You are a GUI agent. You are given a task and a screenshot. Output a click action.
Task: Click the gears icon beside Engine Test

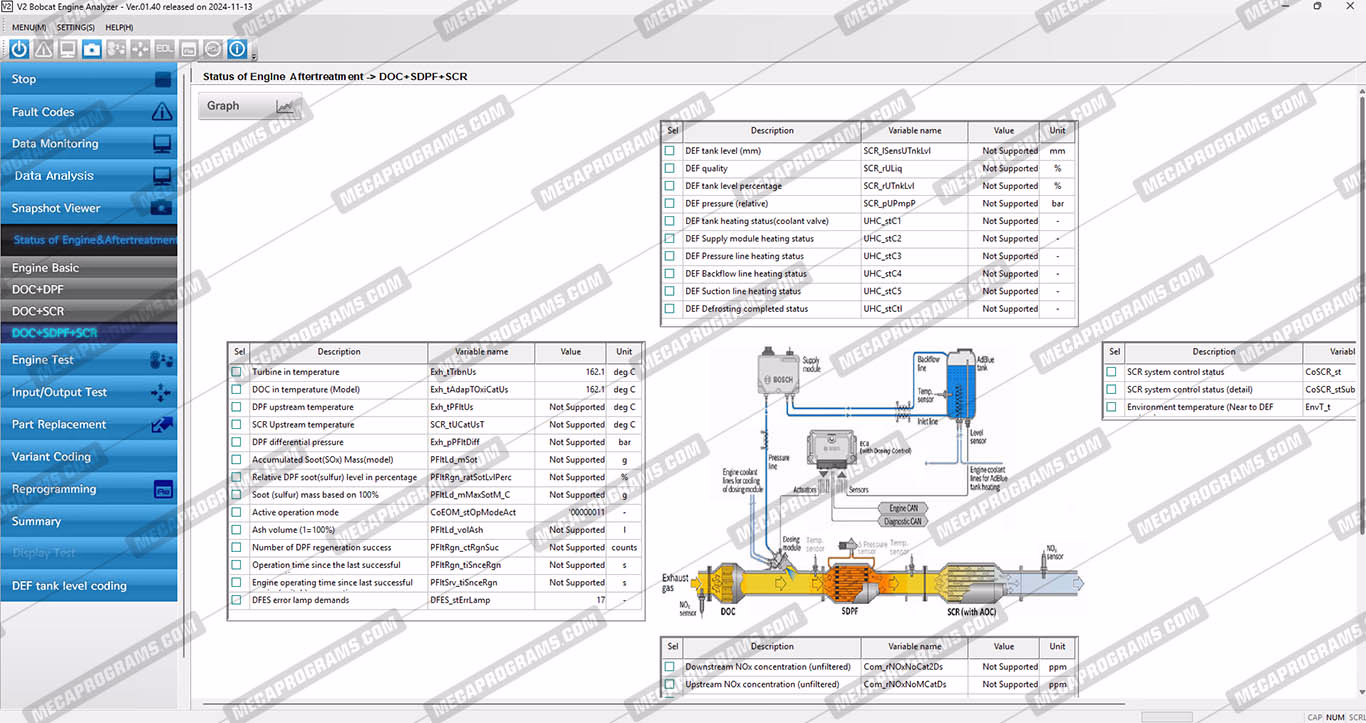point(161,360)
